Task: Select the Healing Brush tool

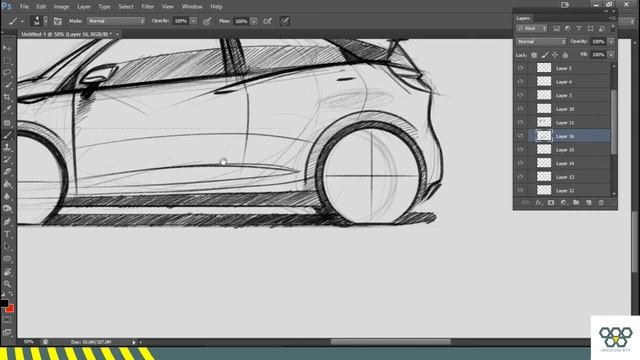Action: (x=7, y=123)
